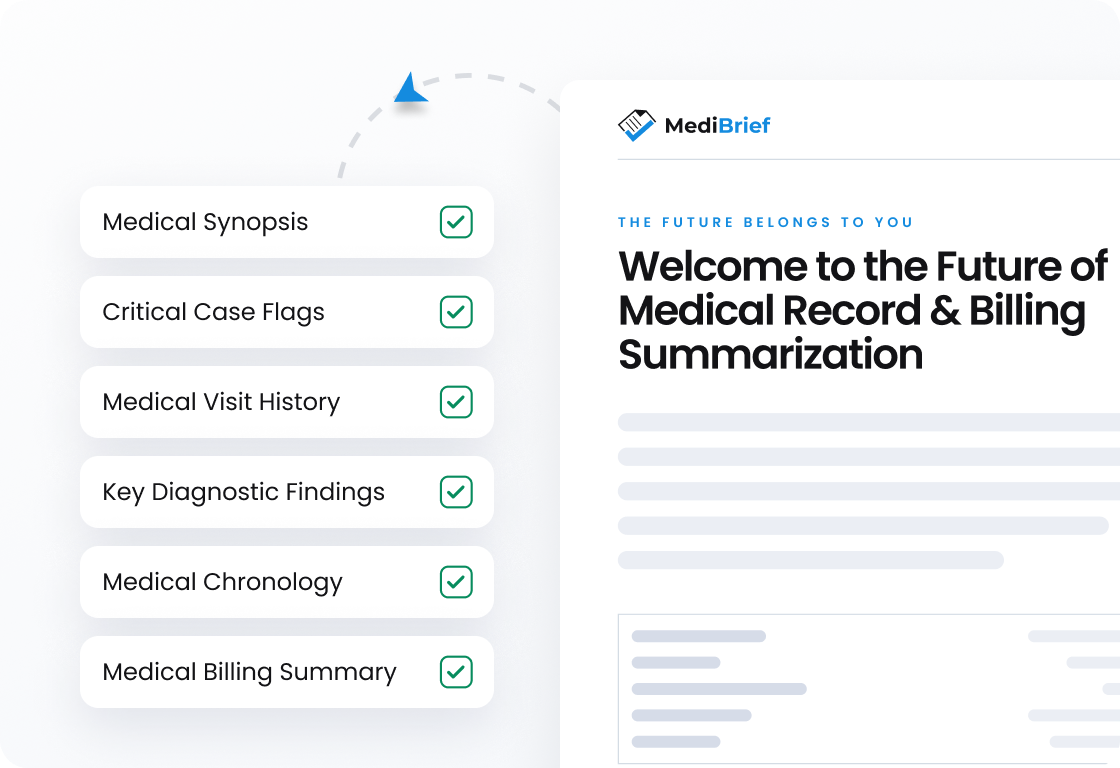The width and height of the screenshot is (1120, 768).
Task: Select the Medical Chronology label
Action: (222, 582)
